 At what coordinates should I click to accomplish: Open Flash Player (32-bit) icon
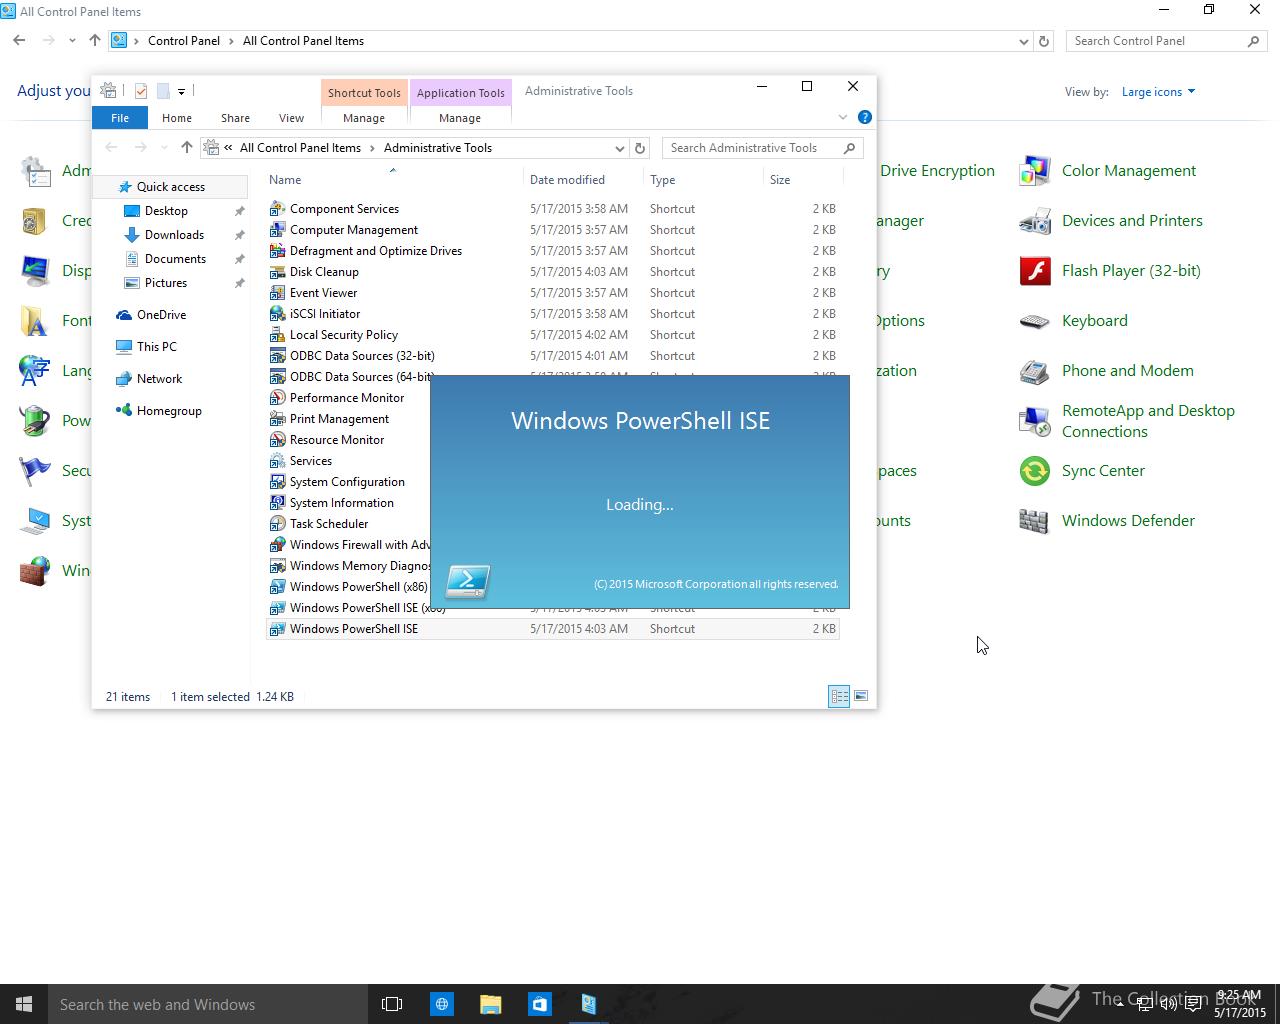(1034, 271)
